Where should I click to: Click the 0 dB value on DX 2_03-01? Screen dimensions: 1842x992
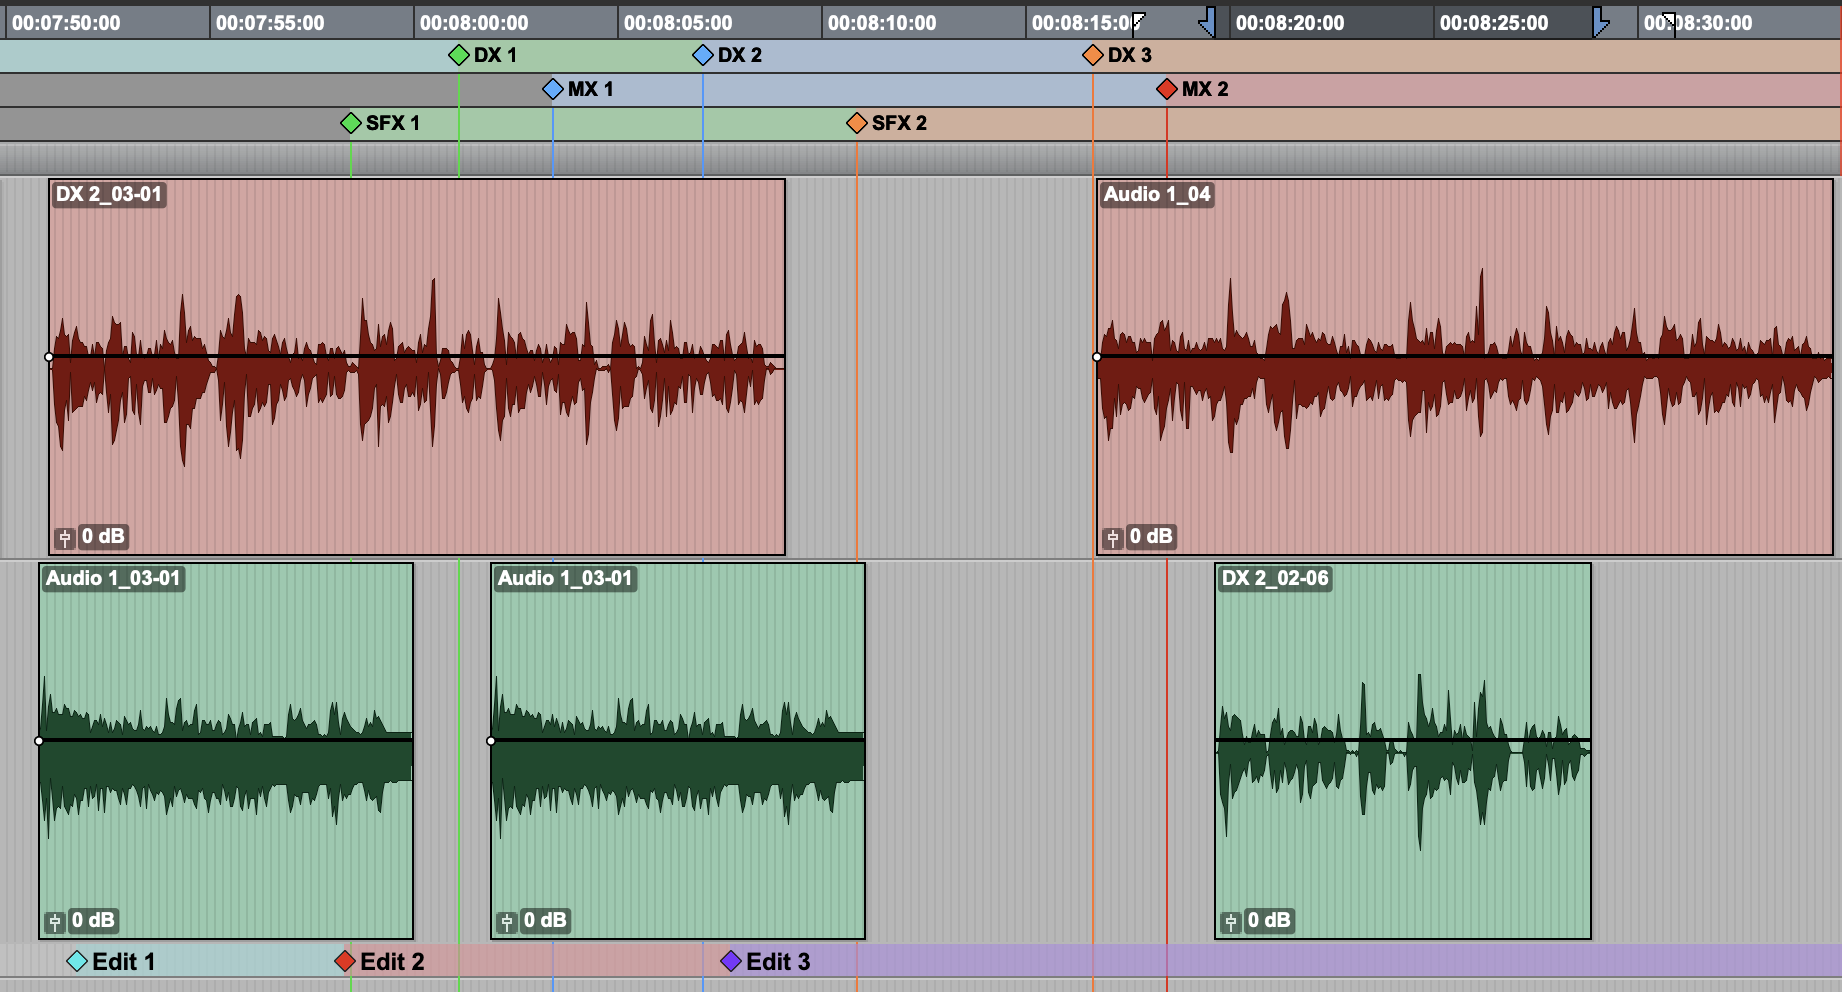pyautogui.click(x=103, y=536)
